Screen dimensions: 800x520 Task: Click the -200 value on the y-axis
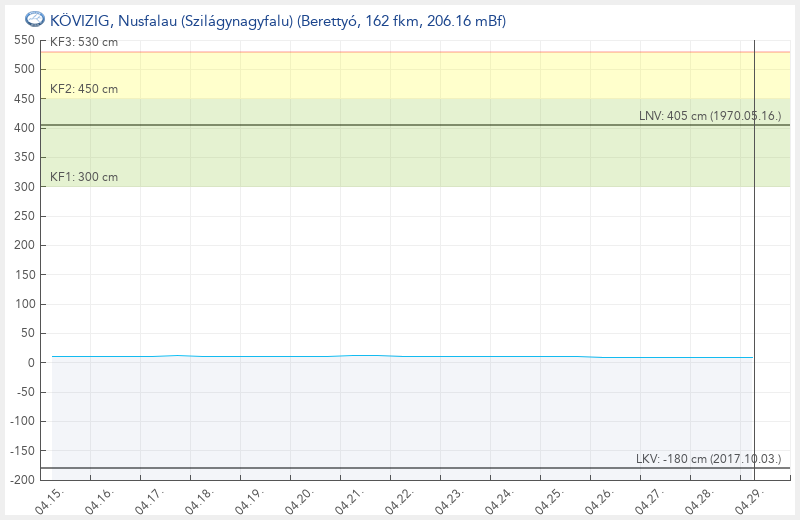point(23,480)
